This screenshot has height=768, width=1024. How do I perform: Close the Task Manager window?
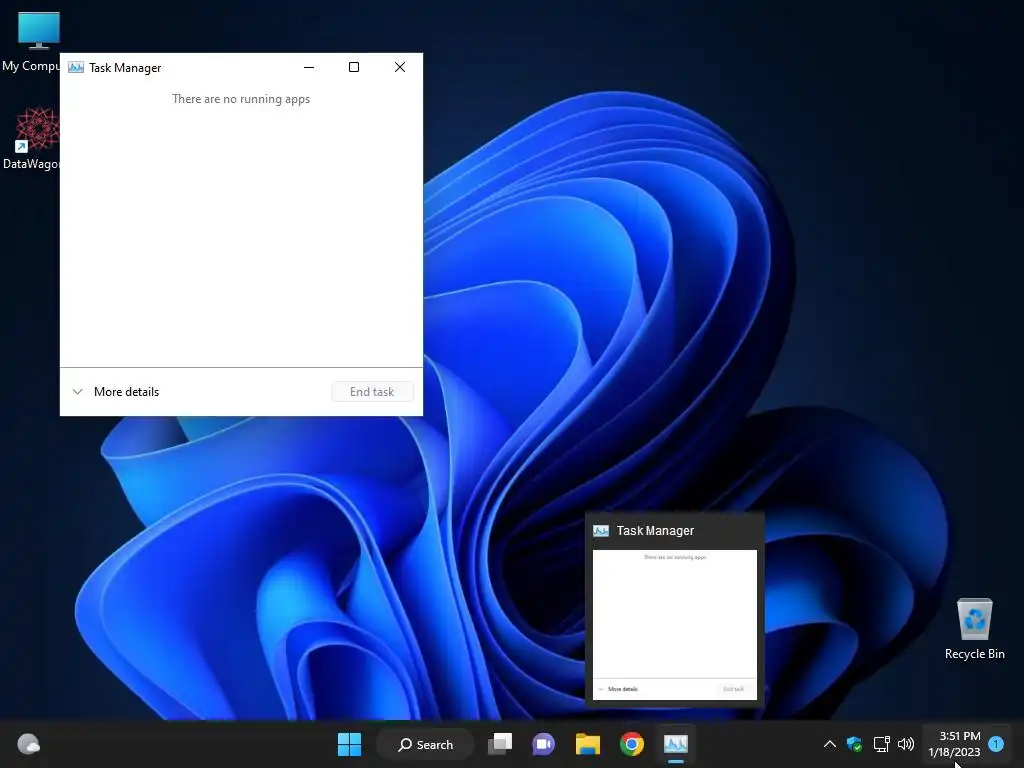pos(400,67)
